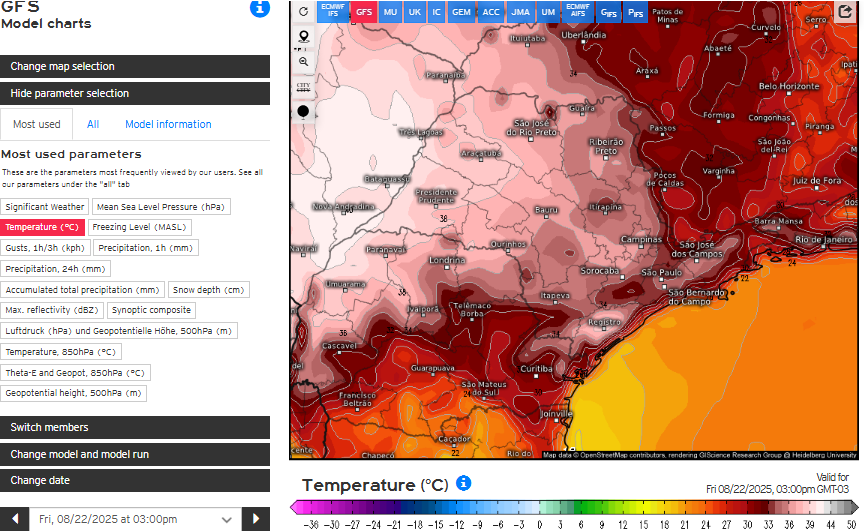
Task: Select Precipitation, 24h (mm) parameter
Action: (x=56, y=268)
